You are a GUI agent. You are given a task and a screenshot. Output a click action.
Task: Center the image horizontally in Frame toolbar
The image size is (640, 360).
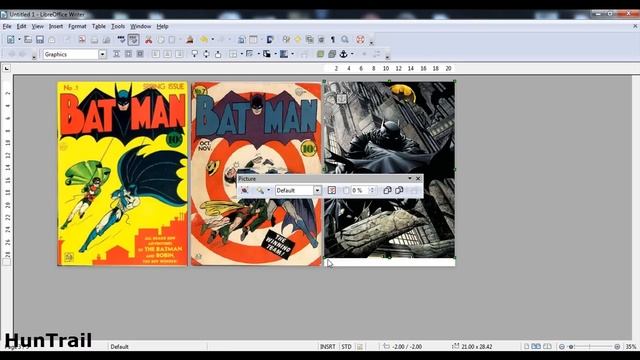[167, 54]
